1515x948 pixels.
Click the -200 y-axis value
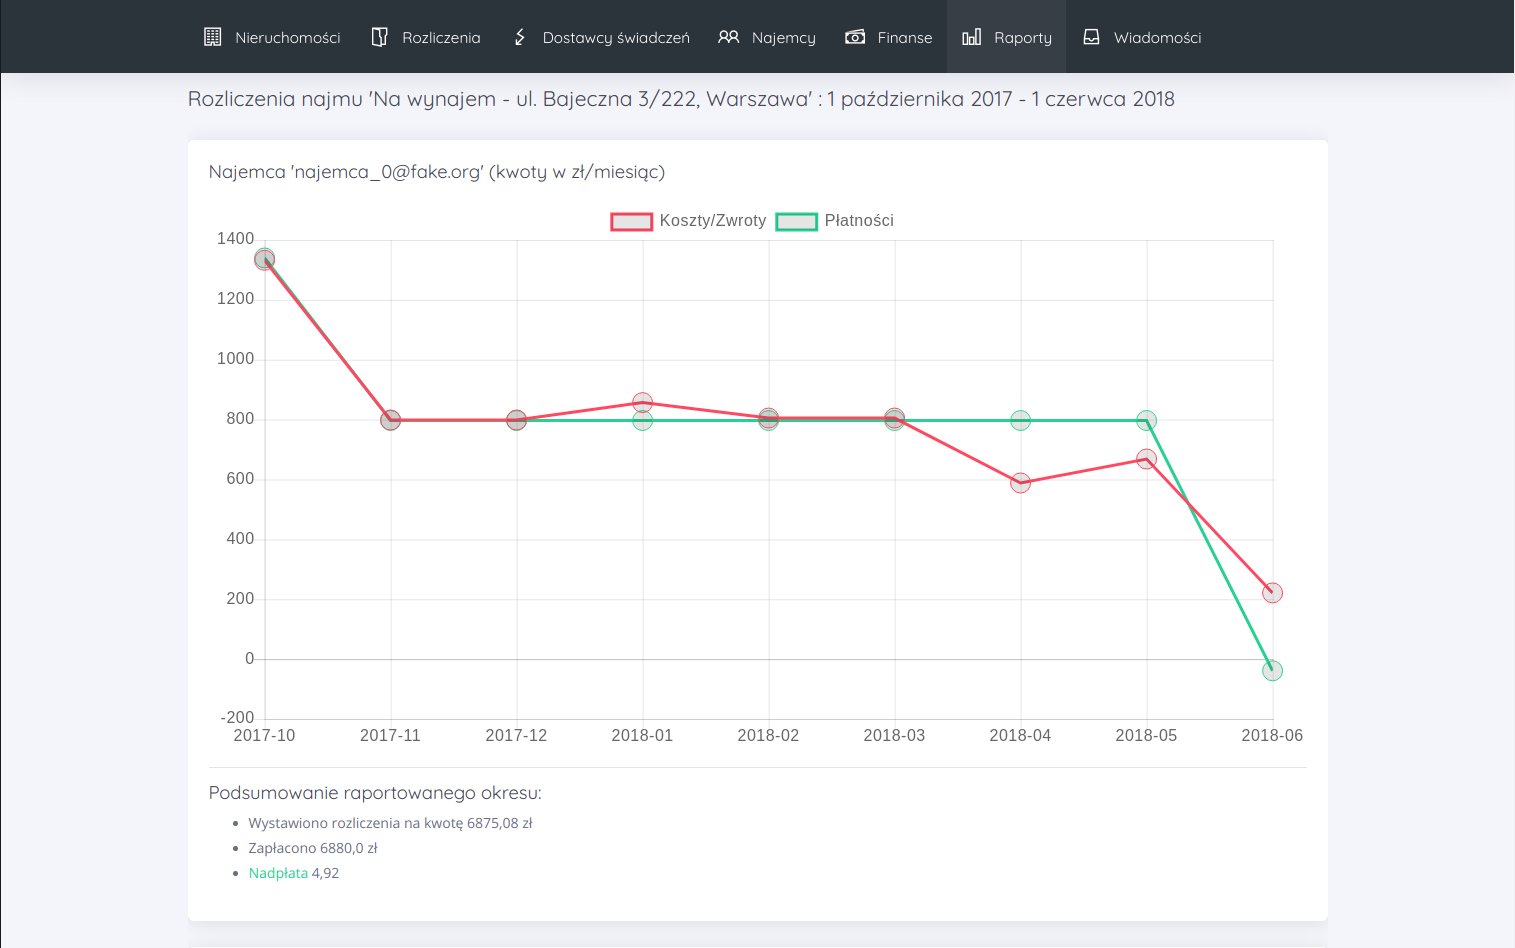coord(237,718)
